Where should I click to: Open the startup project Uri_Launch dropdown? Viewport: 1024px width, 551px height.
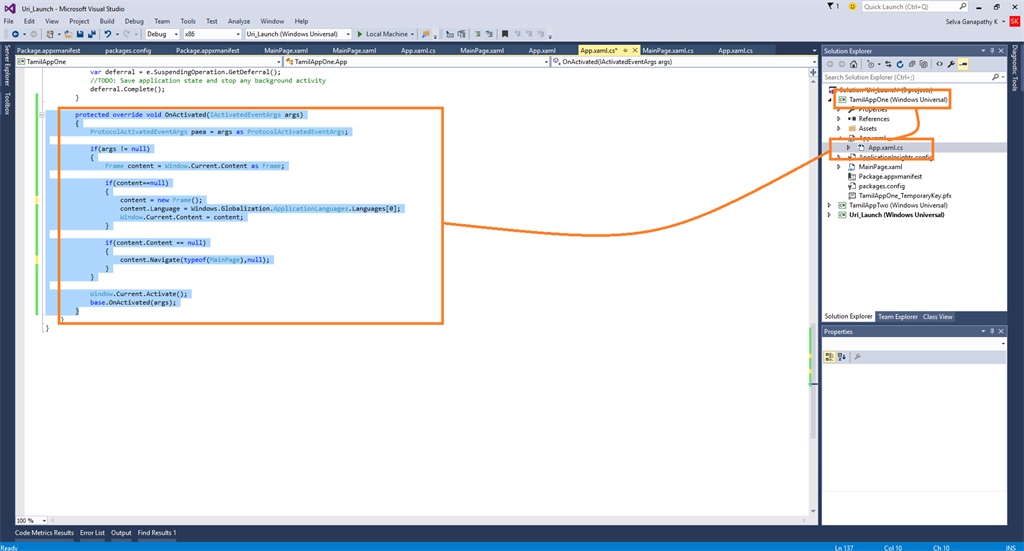click(348, 34)
